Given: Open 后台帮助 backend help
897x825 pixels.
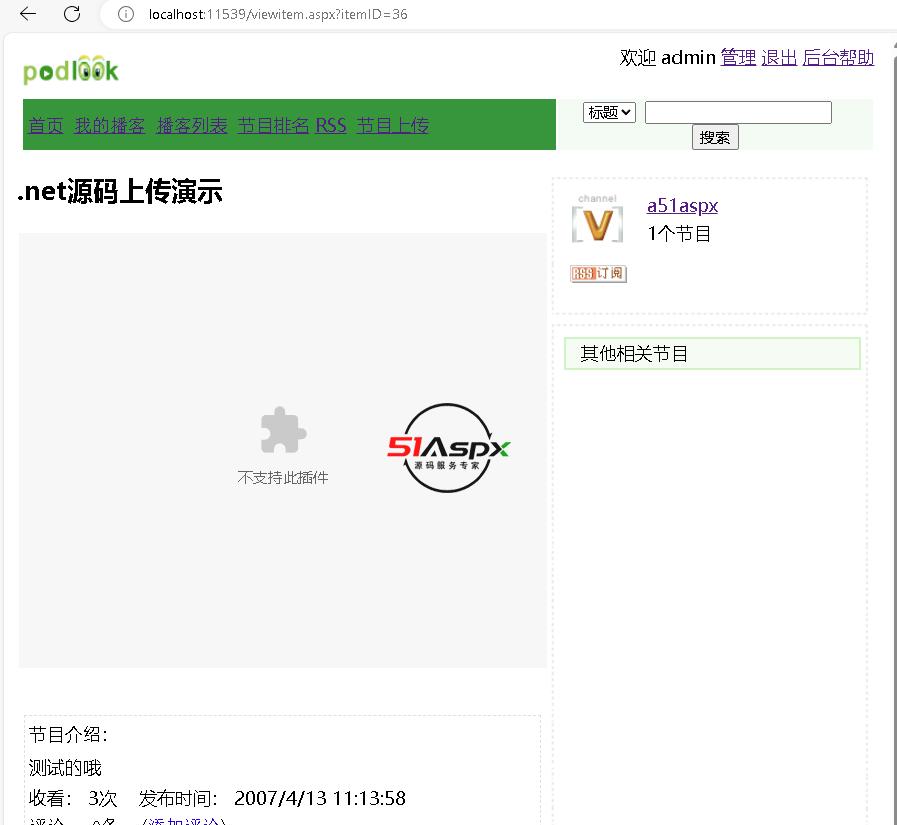Looking at the screenshot, I should click(838, 58).
